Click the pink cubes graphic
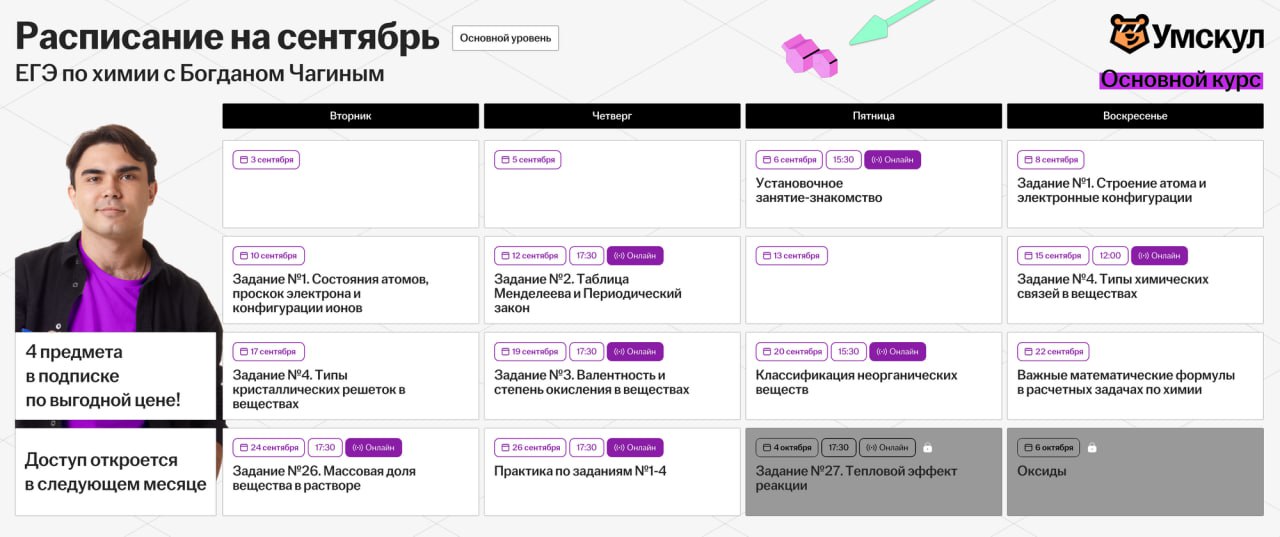The image size is (1280, 537). point(809,56)
